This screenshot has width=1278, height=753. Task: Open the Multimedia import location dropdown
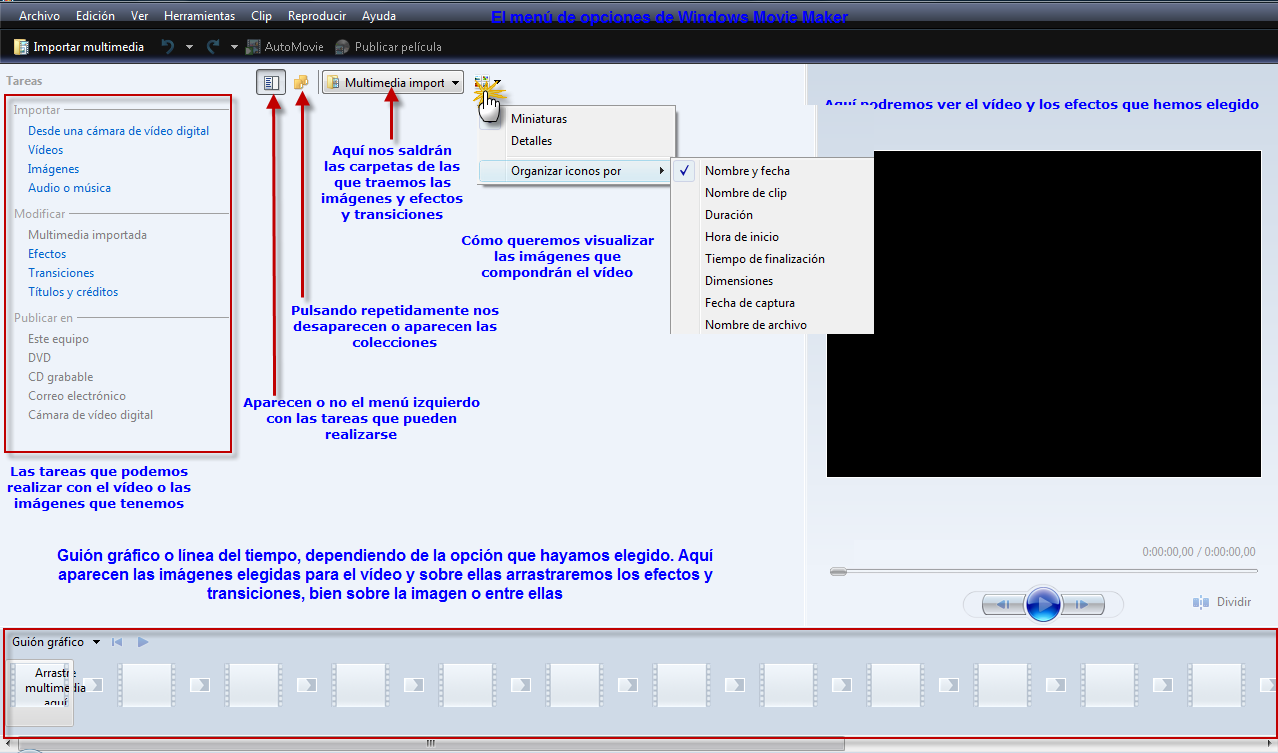(393, 83)
